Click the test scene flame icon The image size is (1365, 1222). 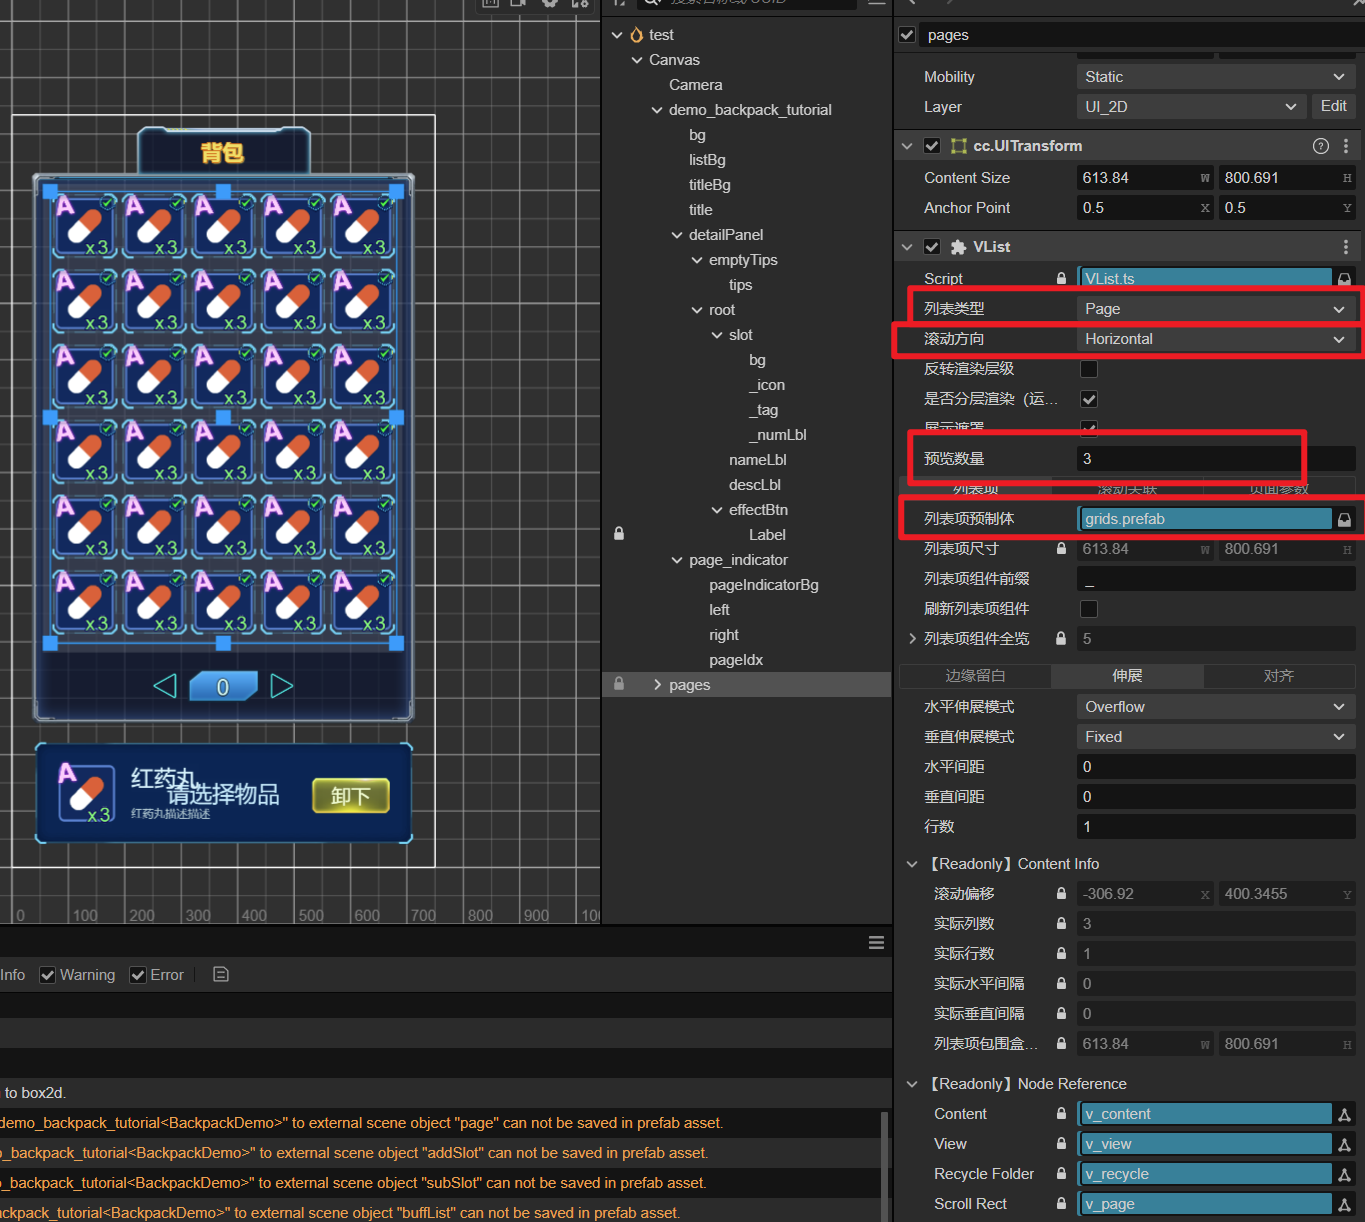[637, 35]
